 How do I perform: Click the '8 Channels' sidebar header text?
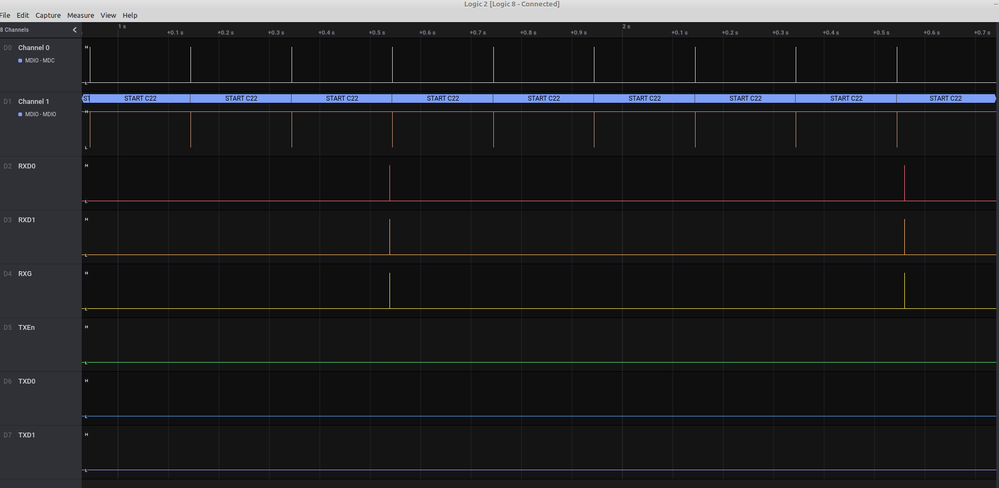click(15, 30)
